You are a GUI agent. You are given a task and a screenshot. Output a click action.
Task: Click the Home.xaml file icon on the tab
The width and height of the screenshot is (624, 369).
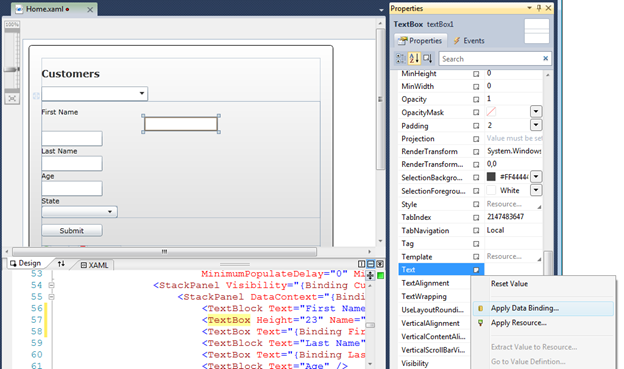(x=19, y=9)
